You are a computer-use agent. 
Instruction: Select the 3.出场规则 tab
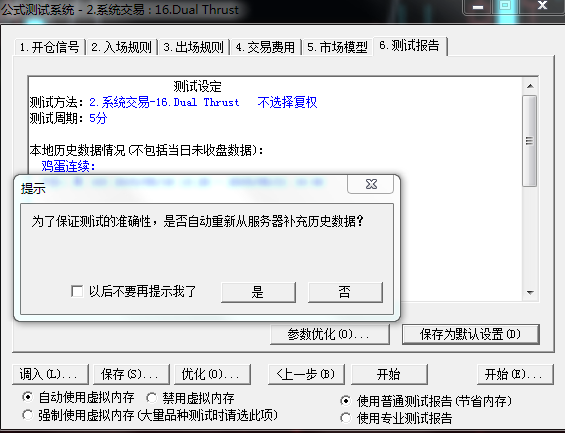[x=193, y=47]
